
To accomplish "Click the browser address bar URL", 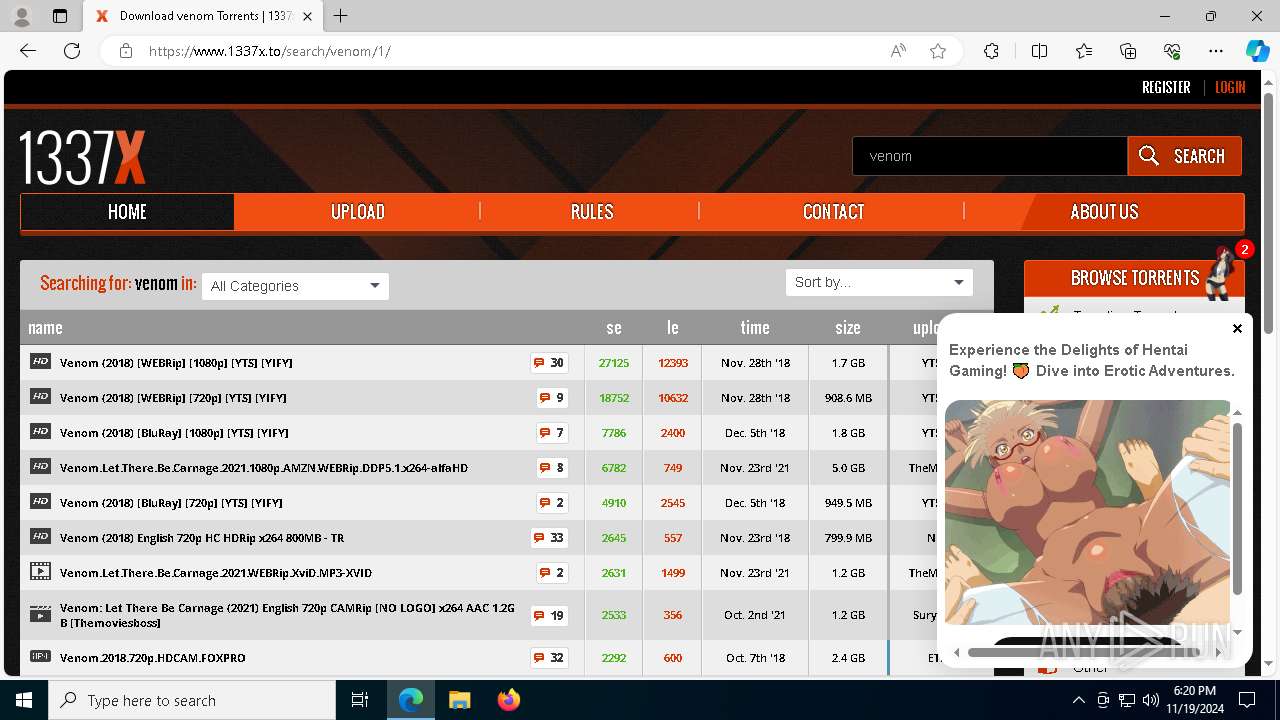I will click(270, 51).
